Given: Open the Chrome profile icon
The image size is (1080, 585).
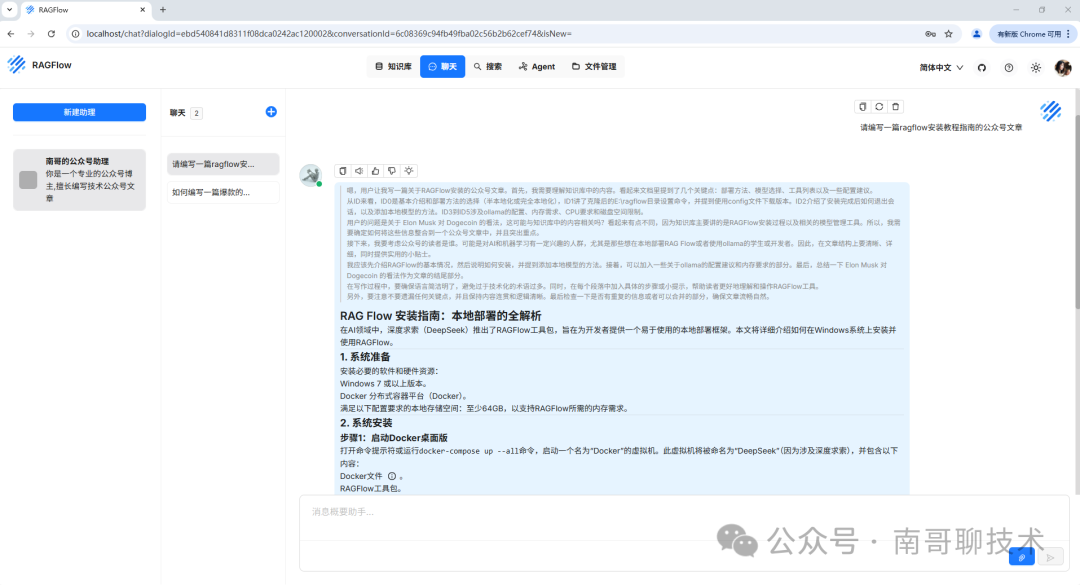Looking at the screenshot, I should [x=976, y=34].
